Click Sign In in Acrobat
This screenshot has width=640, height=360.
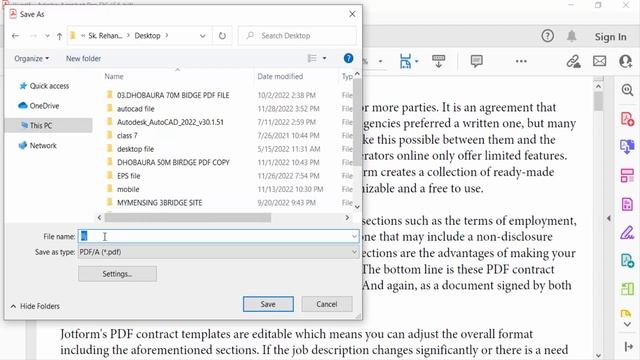(x=610, y=37)
